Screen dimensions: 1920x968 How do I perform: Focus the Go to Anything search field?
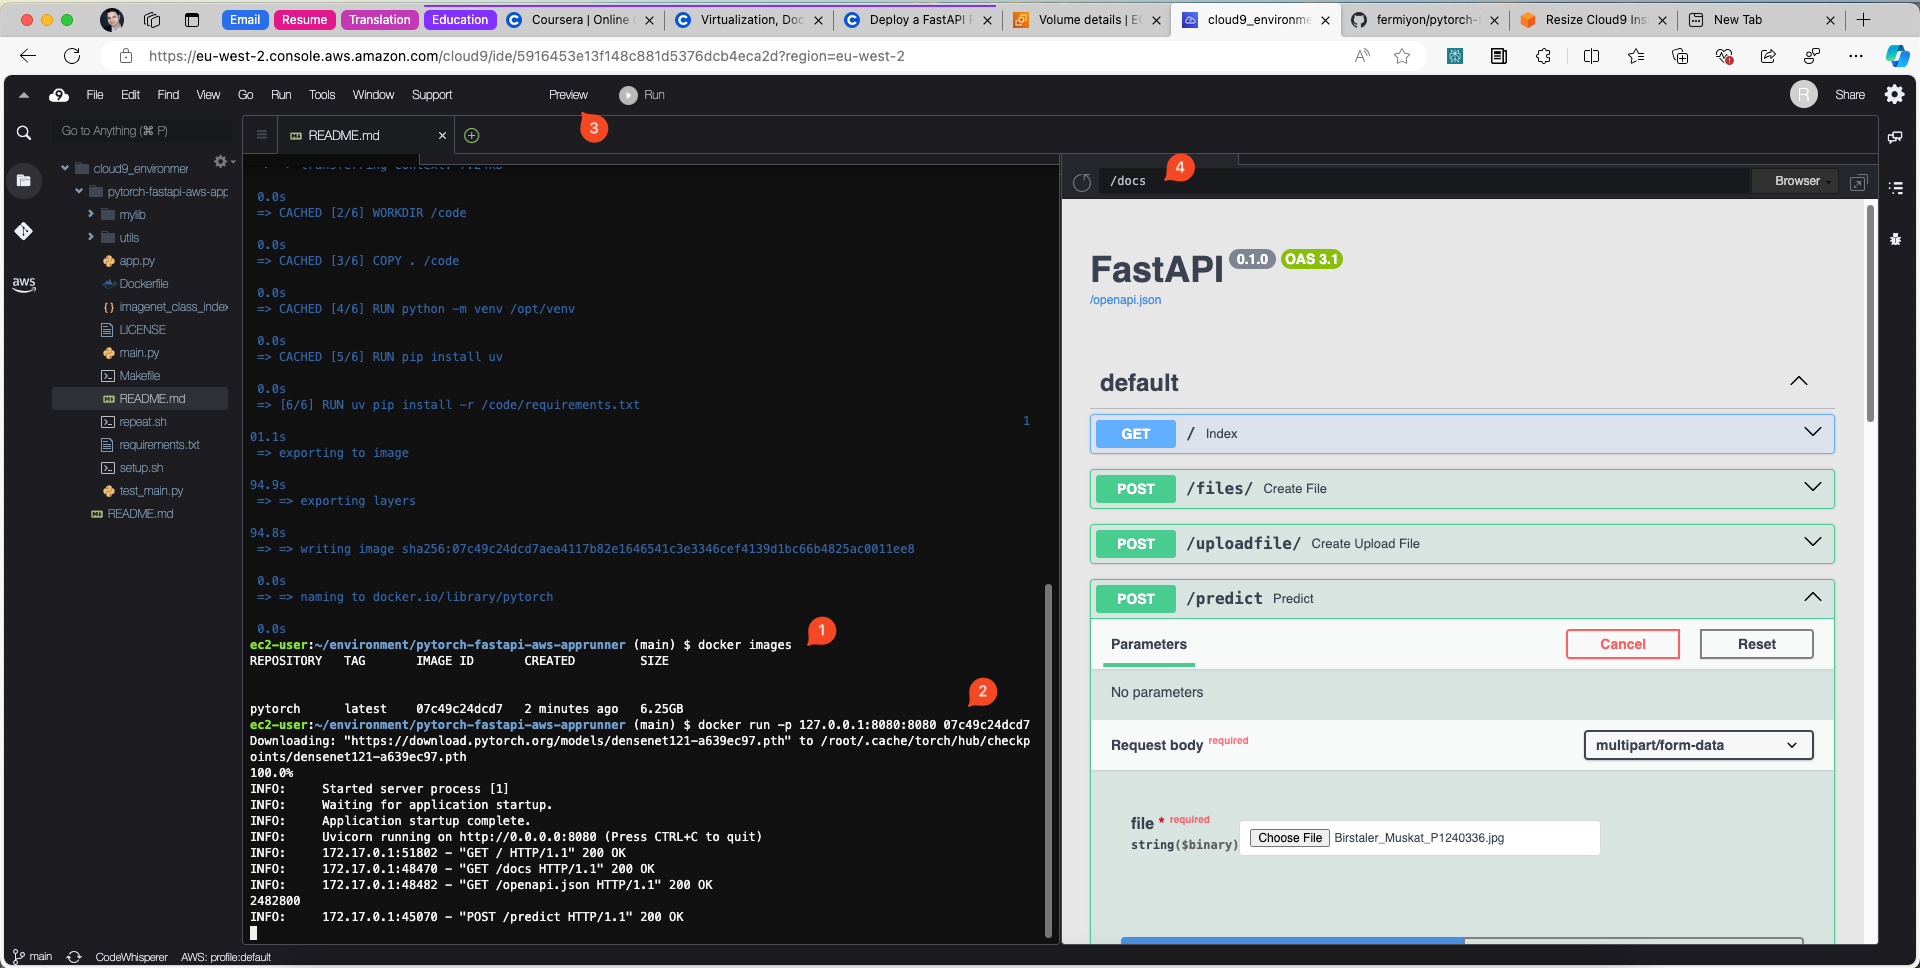click(x=144, y=131)
